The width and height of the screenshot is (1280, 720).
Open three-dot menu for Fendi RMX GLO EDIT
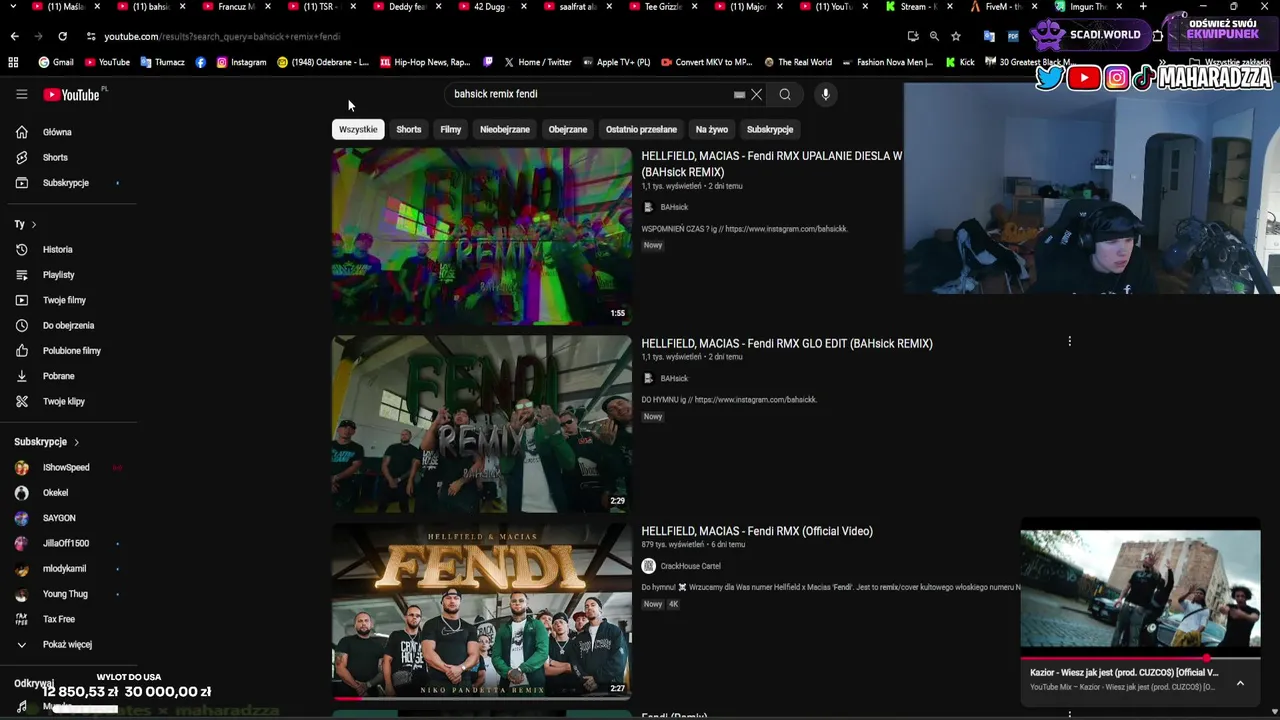pyautogui.click(x=1069, y=341)
